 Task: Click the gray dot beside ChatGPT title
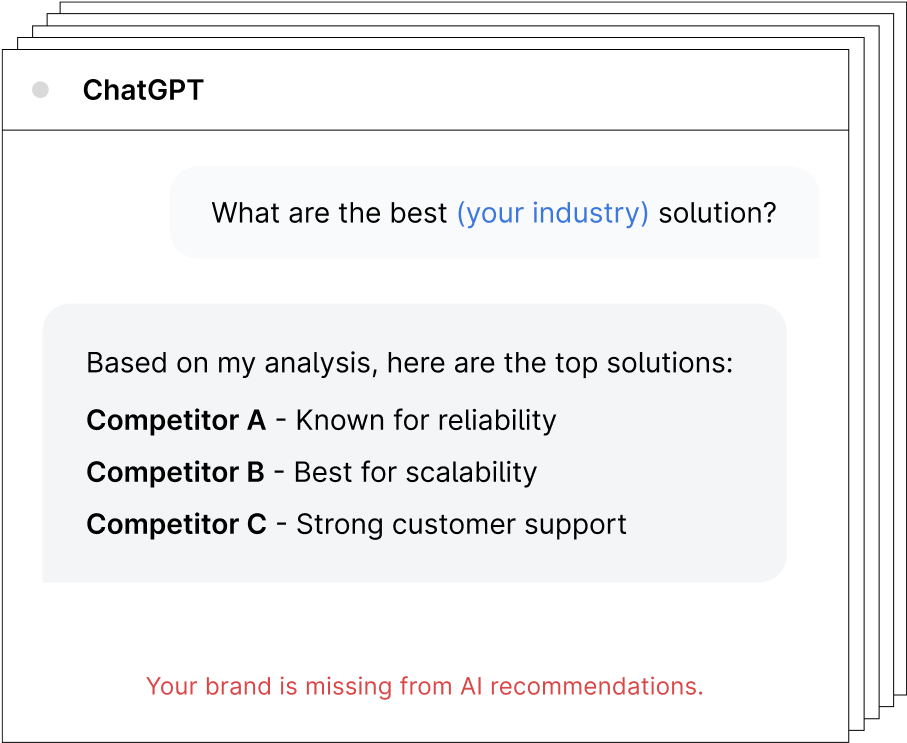pos(40,90)
